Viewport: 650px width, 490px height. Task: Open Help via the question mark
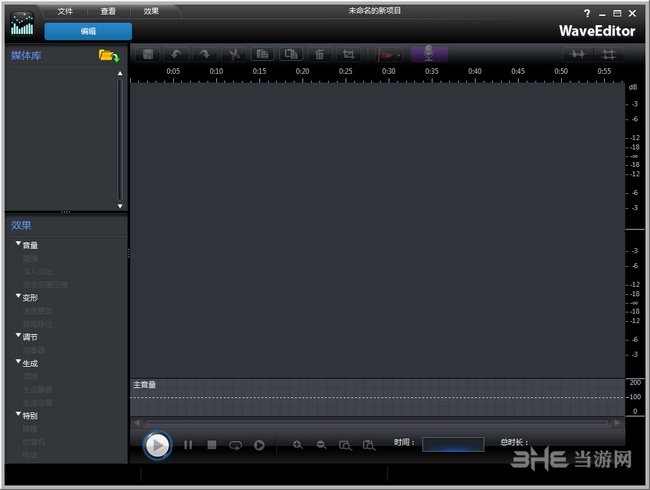587,13
